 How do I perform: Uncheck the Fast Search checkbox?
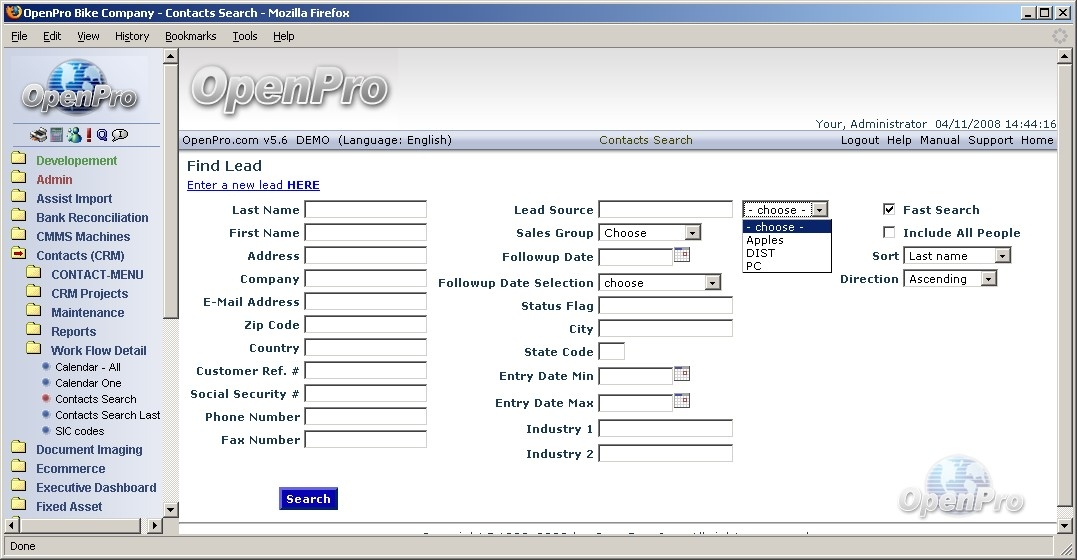[x=889, y=210]
